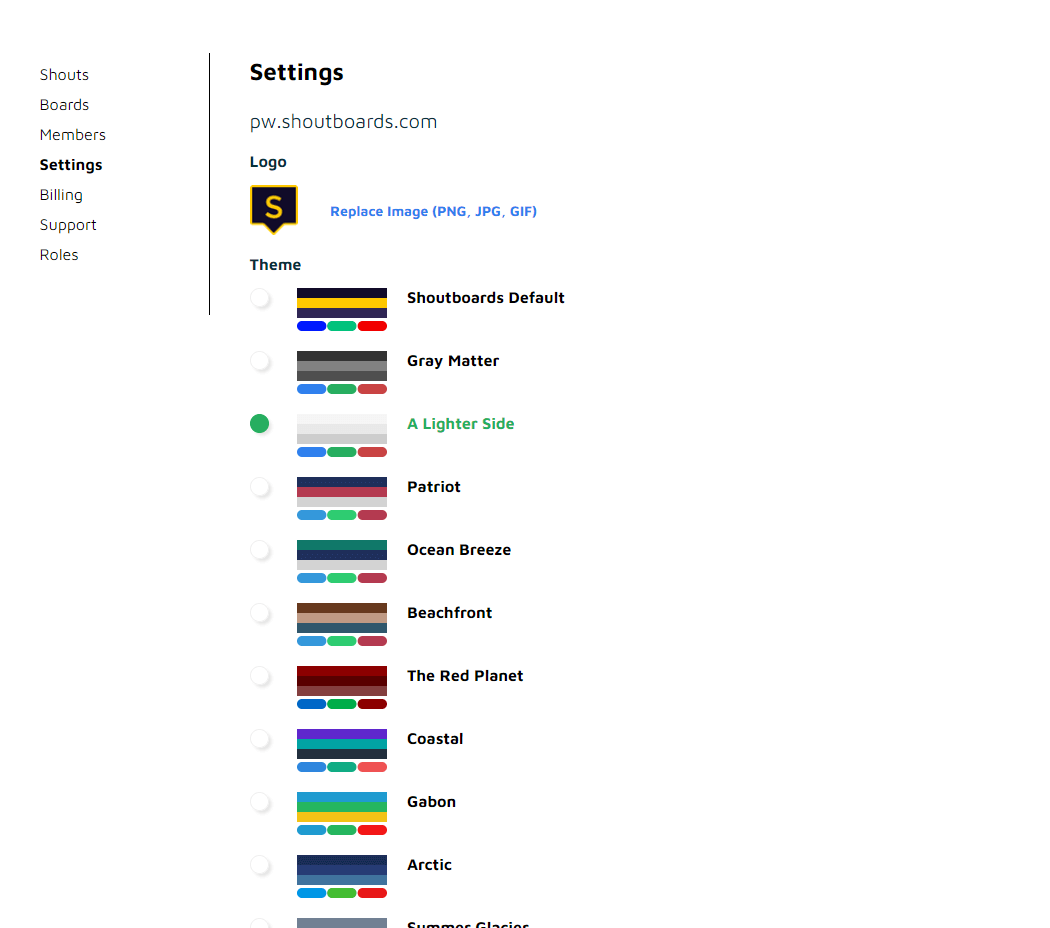
Task: Click the Gray Matter theme name
Action: click(452, 361)
